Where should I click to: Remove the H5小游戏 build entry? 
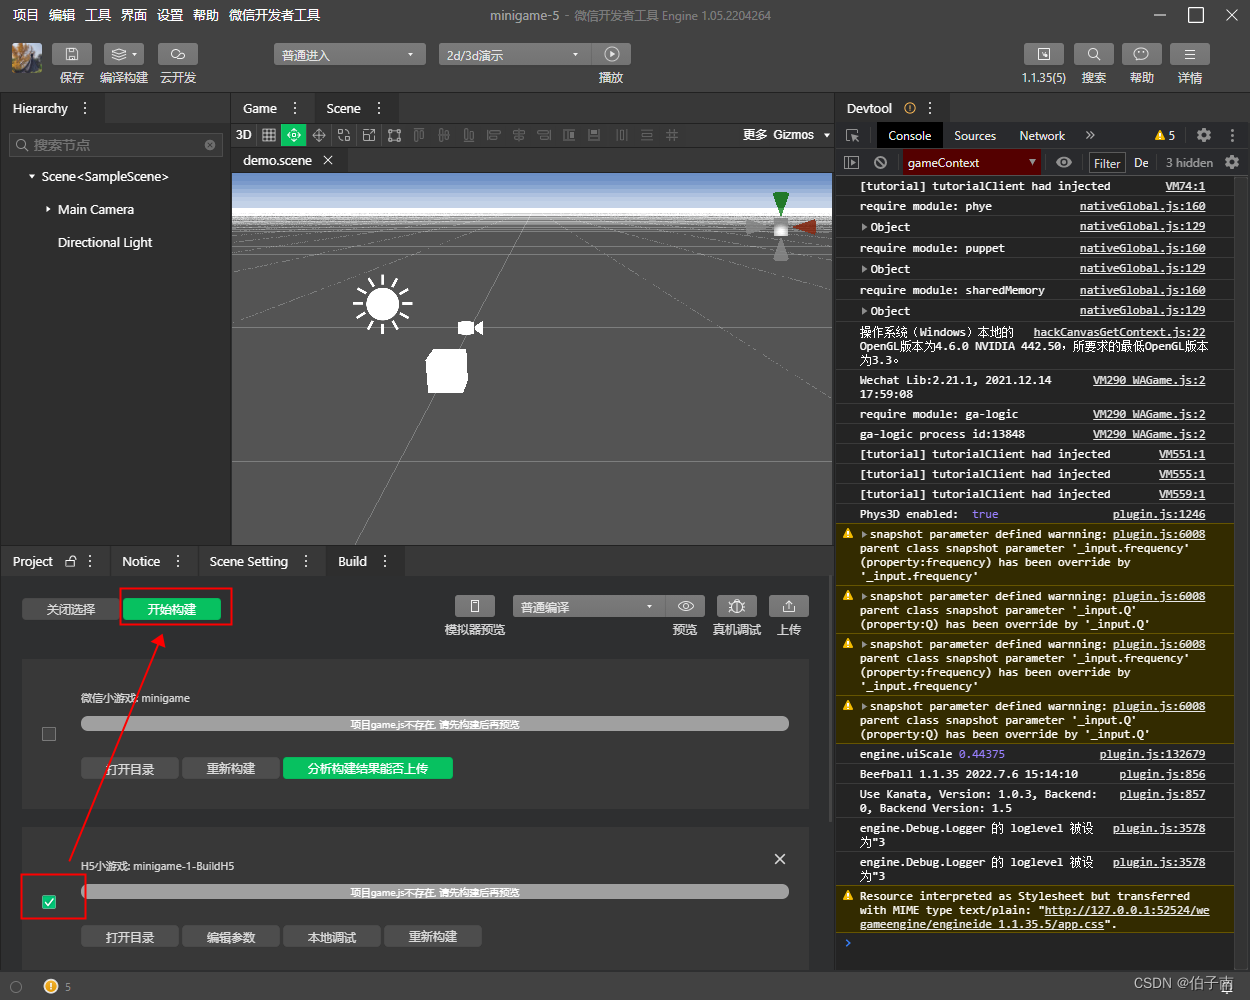coord(780,859)
